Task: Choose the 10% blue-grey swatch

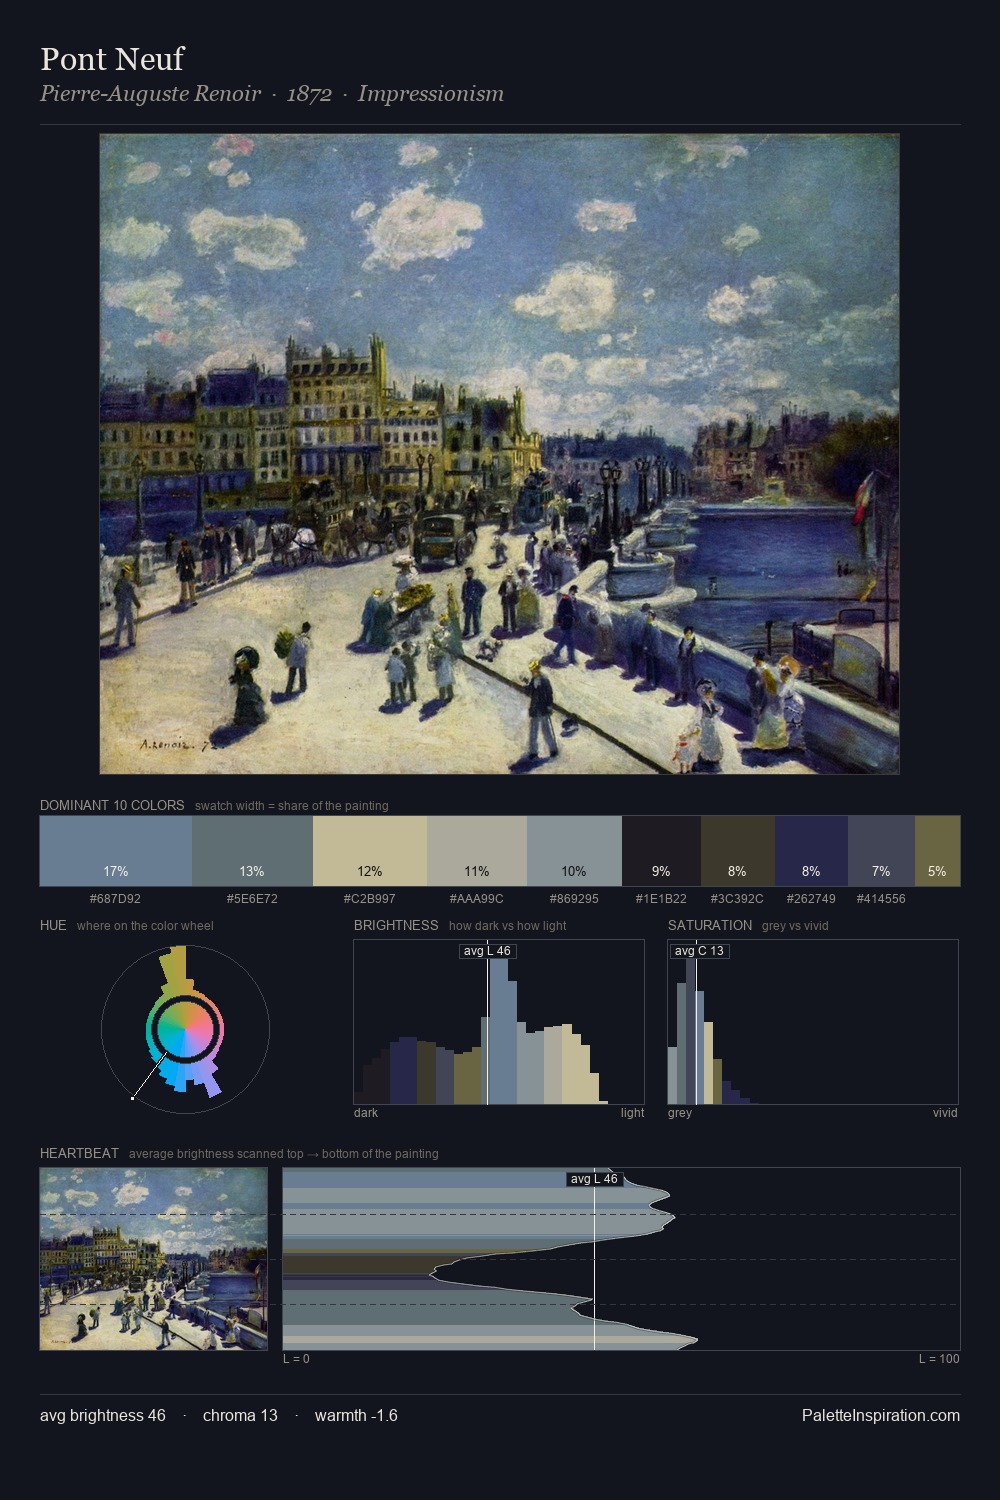Action: [574, 851]
